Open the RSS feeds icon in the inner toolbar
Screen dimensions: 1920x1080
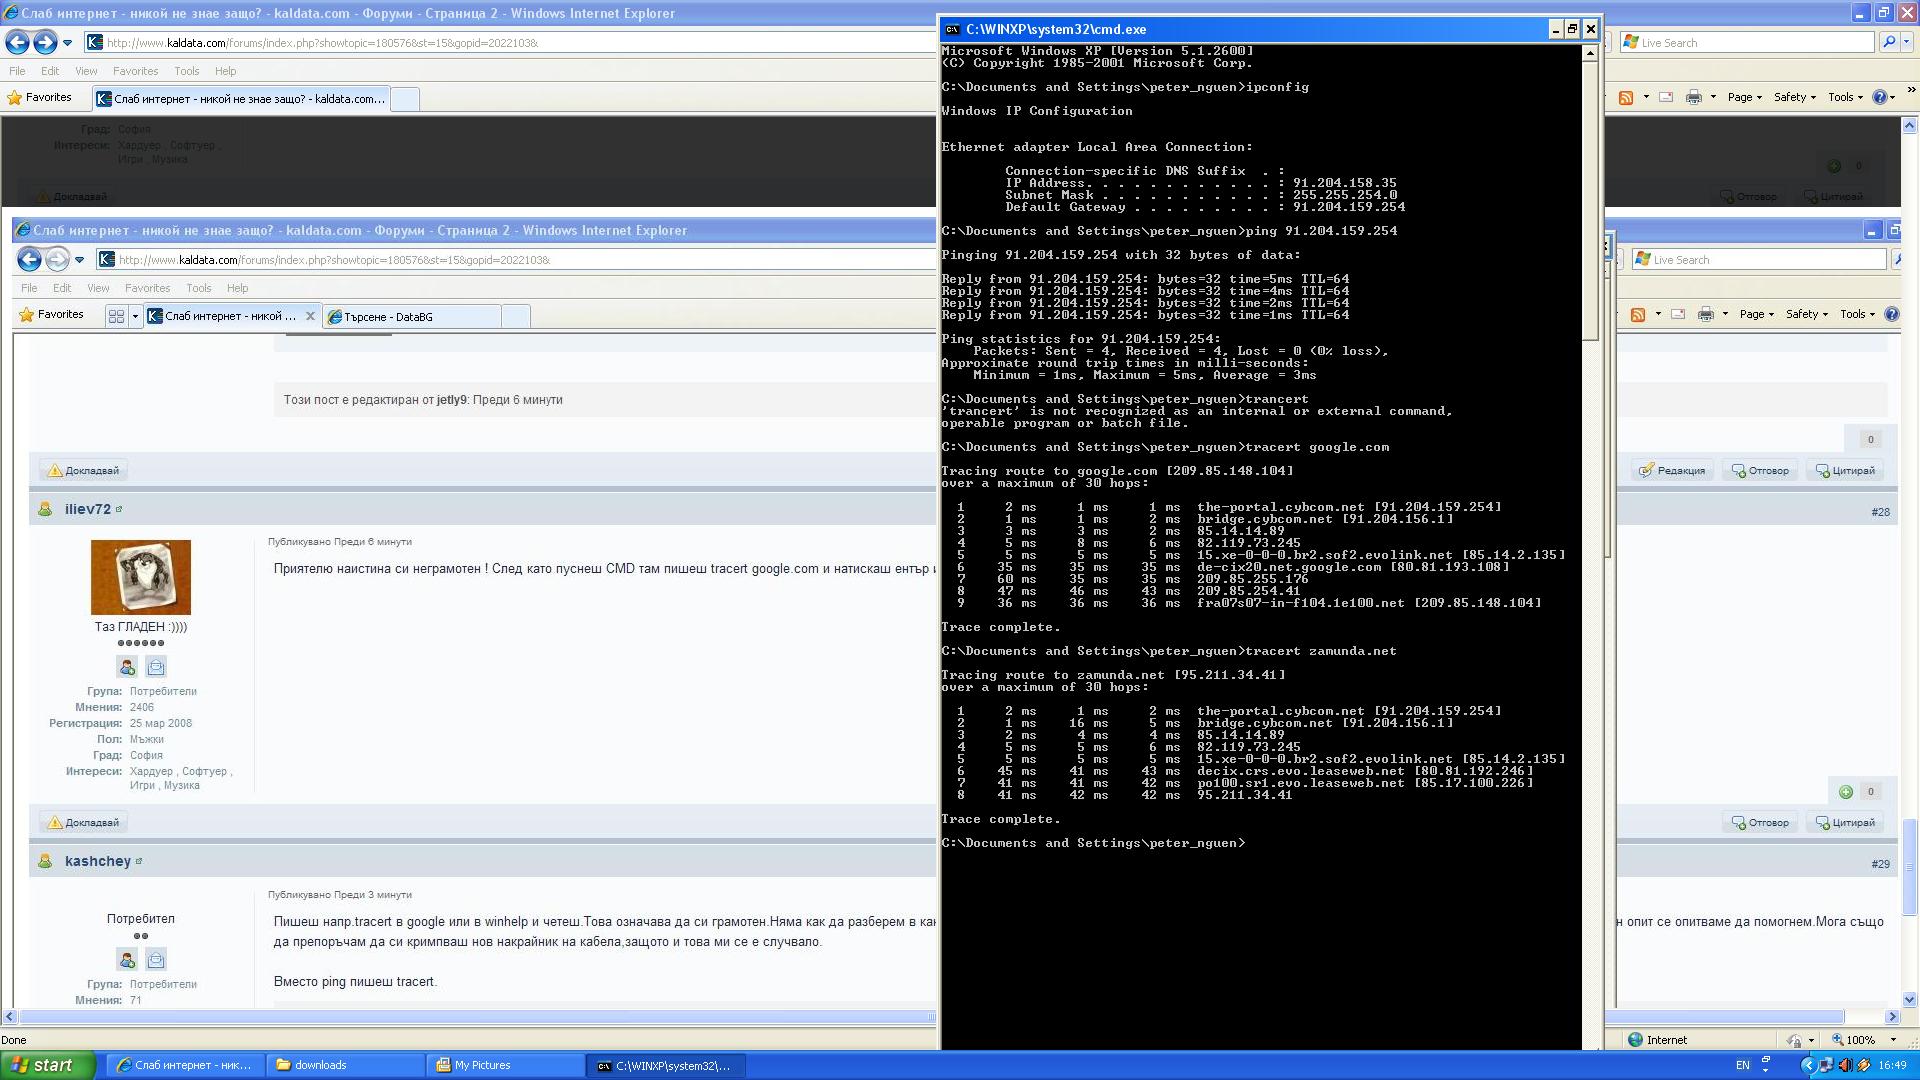pyautogui.click(x=1638, y=315)
